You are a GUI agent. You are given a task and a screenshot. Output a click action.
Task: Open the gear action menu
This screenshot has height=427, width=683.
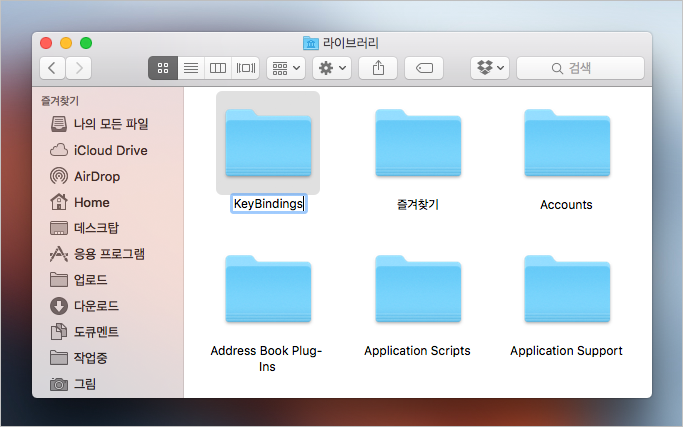[x=332, y=68]
